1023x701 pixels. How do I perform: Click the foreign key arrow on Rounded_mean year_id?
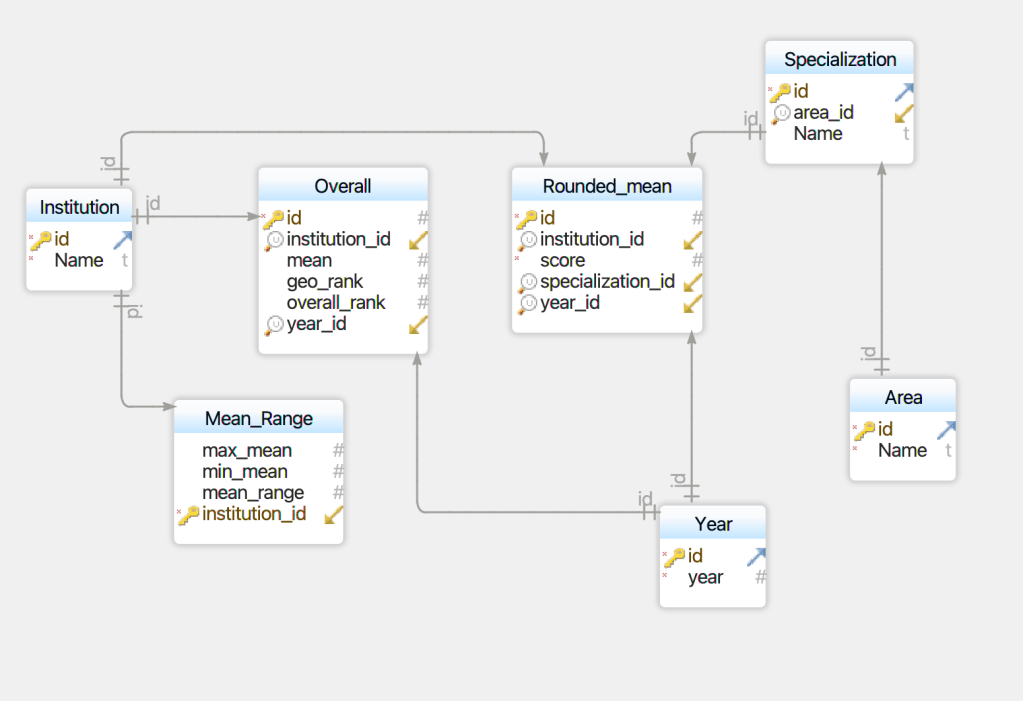point(692,303)
